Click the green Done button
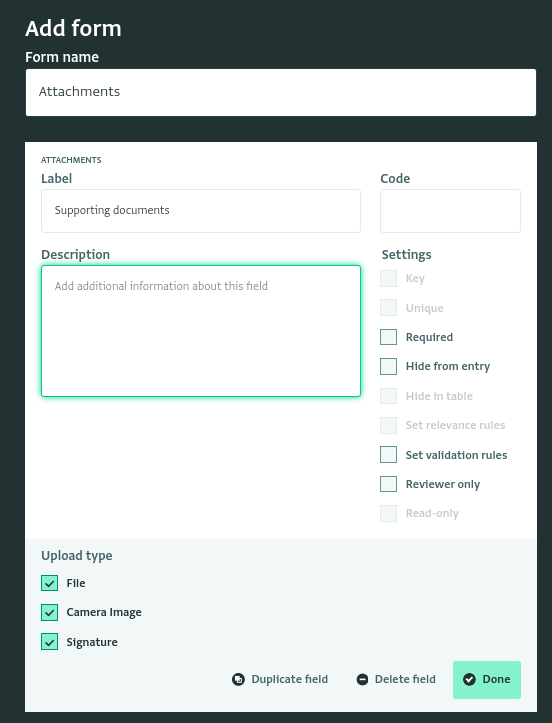 pos(487,680)
